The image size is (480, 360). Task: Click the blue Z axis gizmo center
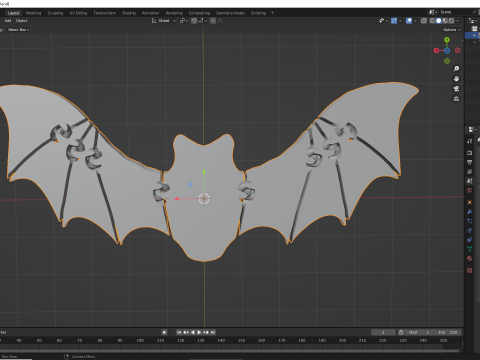[x=447, y=51]
